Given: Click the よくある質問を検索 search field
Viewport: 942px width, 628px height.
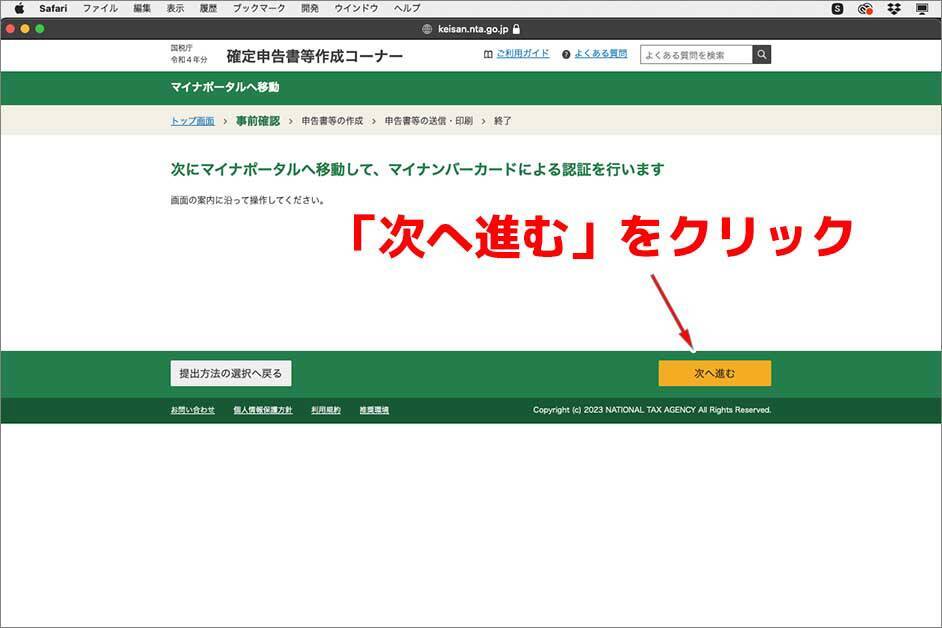Looking at the screenshot, I should pyautogui.click(x=697, y=55).
